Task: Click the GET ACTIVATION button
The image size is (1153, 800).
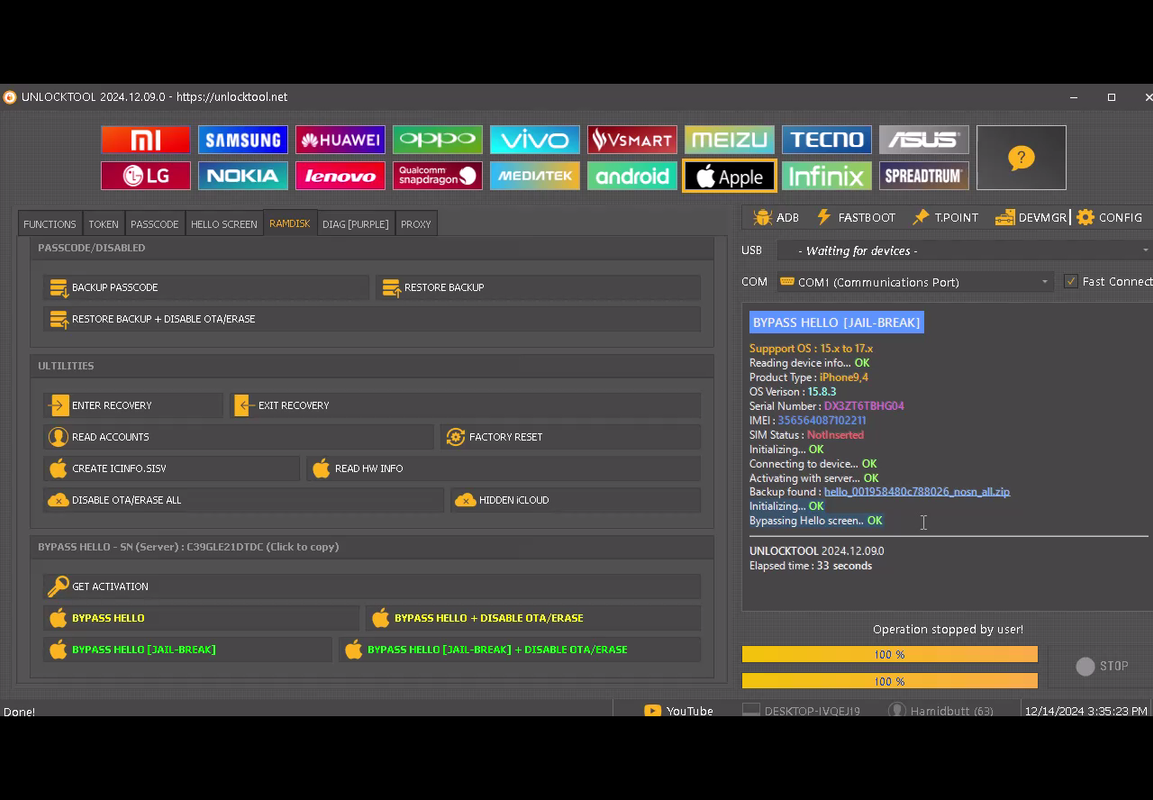Action: coord(372,587)
